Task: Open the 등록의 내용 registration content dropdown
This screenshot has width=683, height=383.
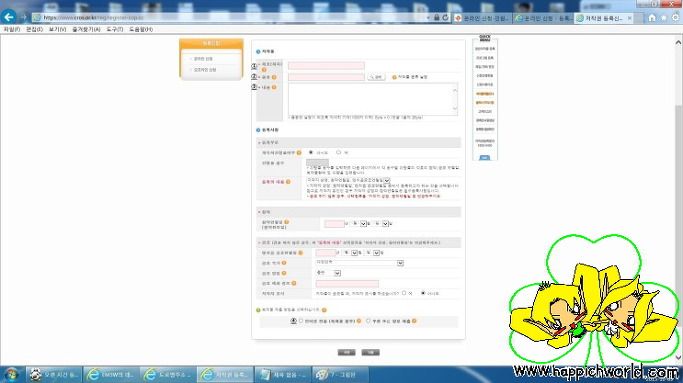Action: (x=348, y=180)
